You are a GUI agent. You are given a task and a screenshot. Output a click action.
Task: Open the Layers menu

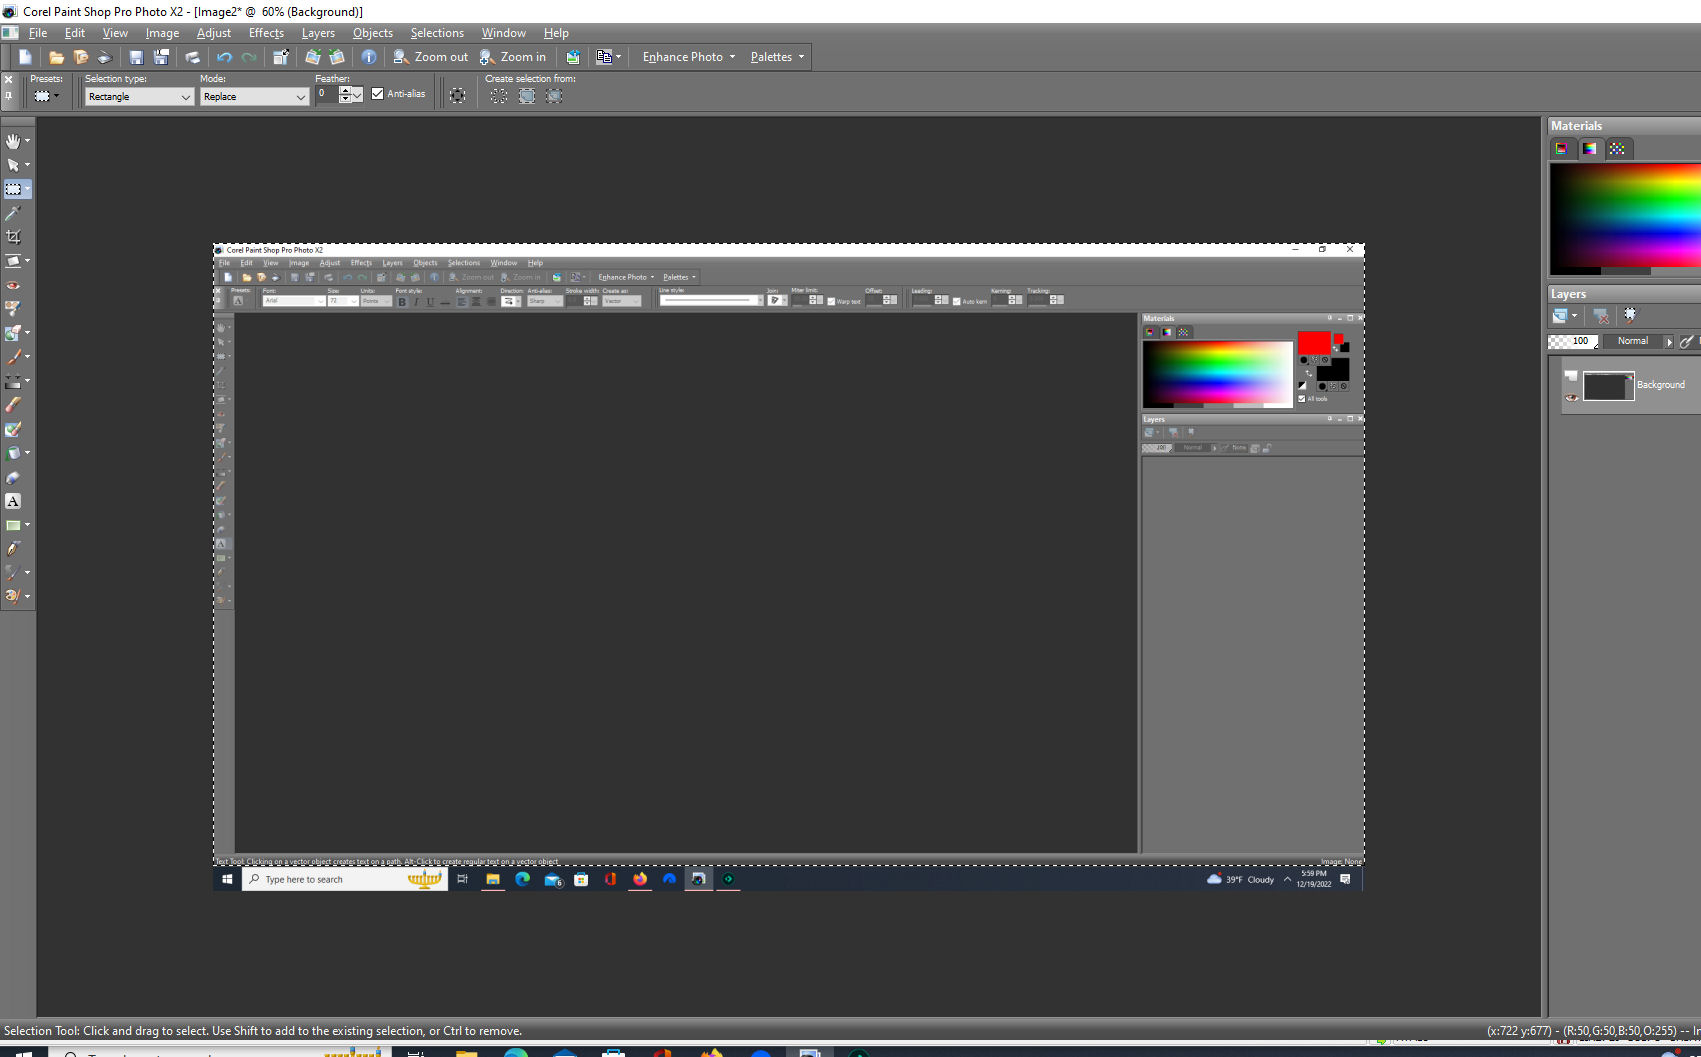click(319, 33)
